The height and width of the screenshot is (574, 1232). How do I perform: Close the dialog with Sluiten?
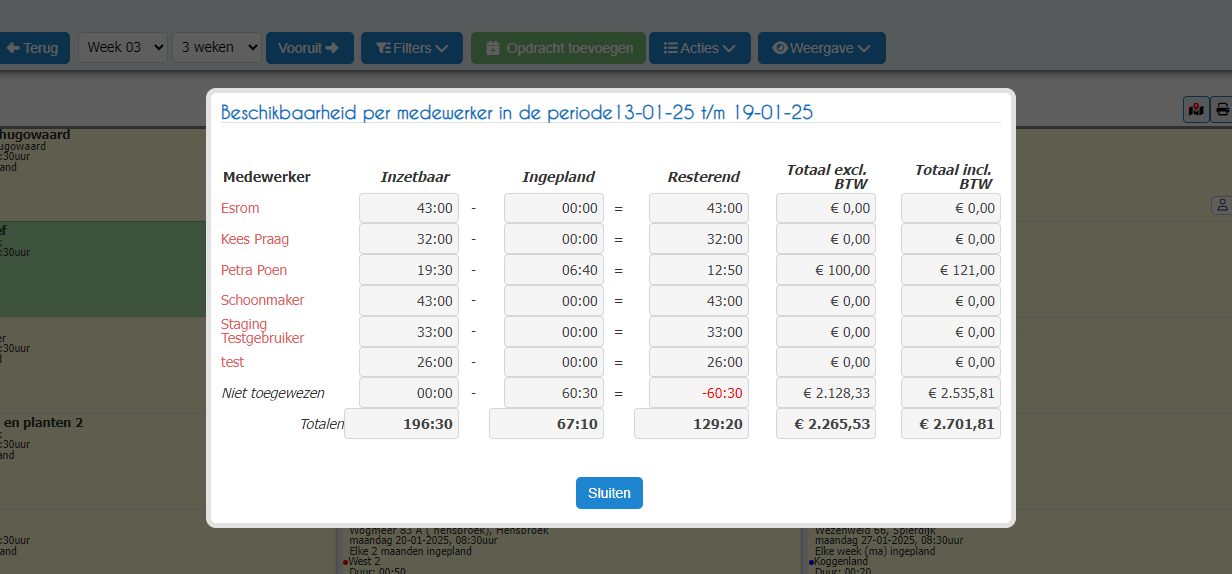(609, 493)
